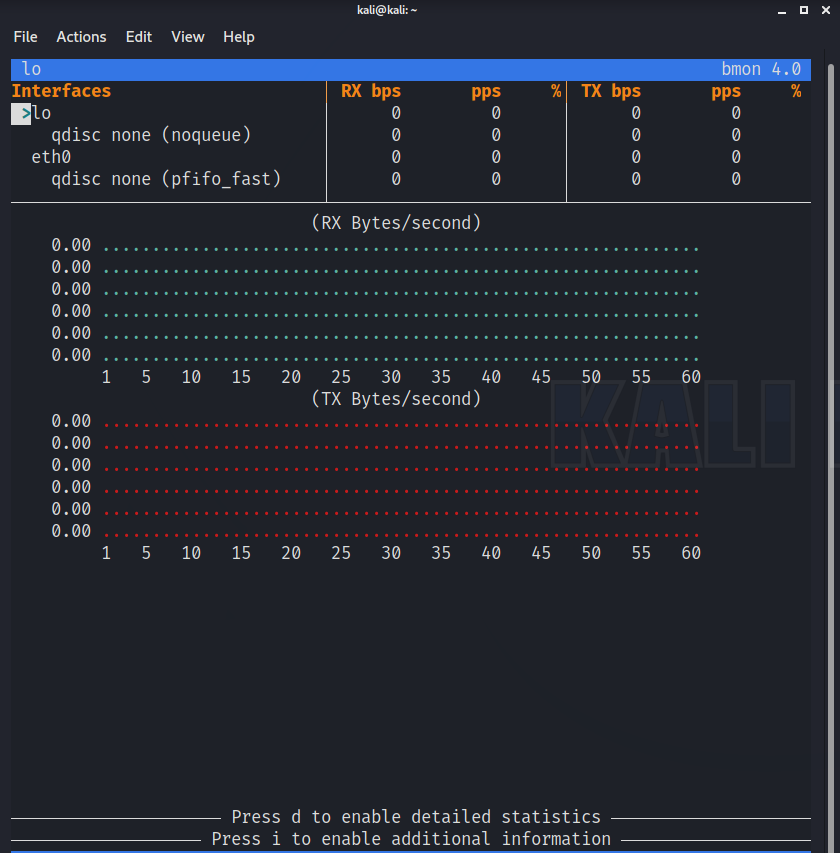Viewport: 840px width, 853px height.
Task: Click the selection arrow beside lo
Action: (22, 114)
